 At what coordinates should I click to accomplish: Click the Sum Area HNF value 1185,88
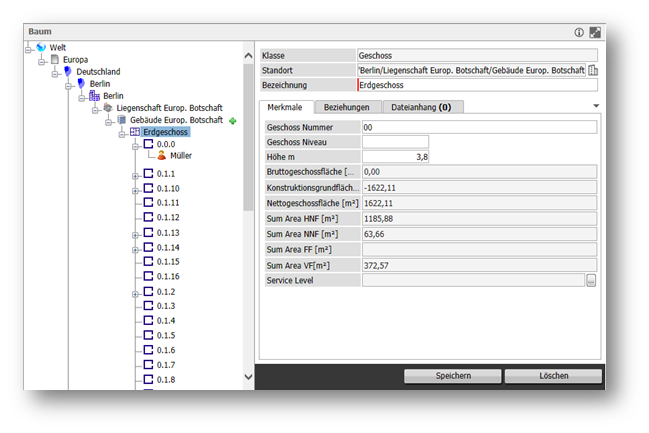pyautogui.click(x=479, y=219)
